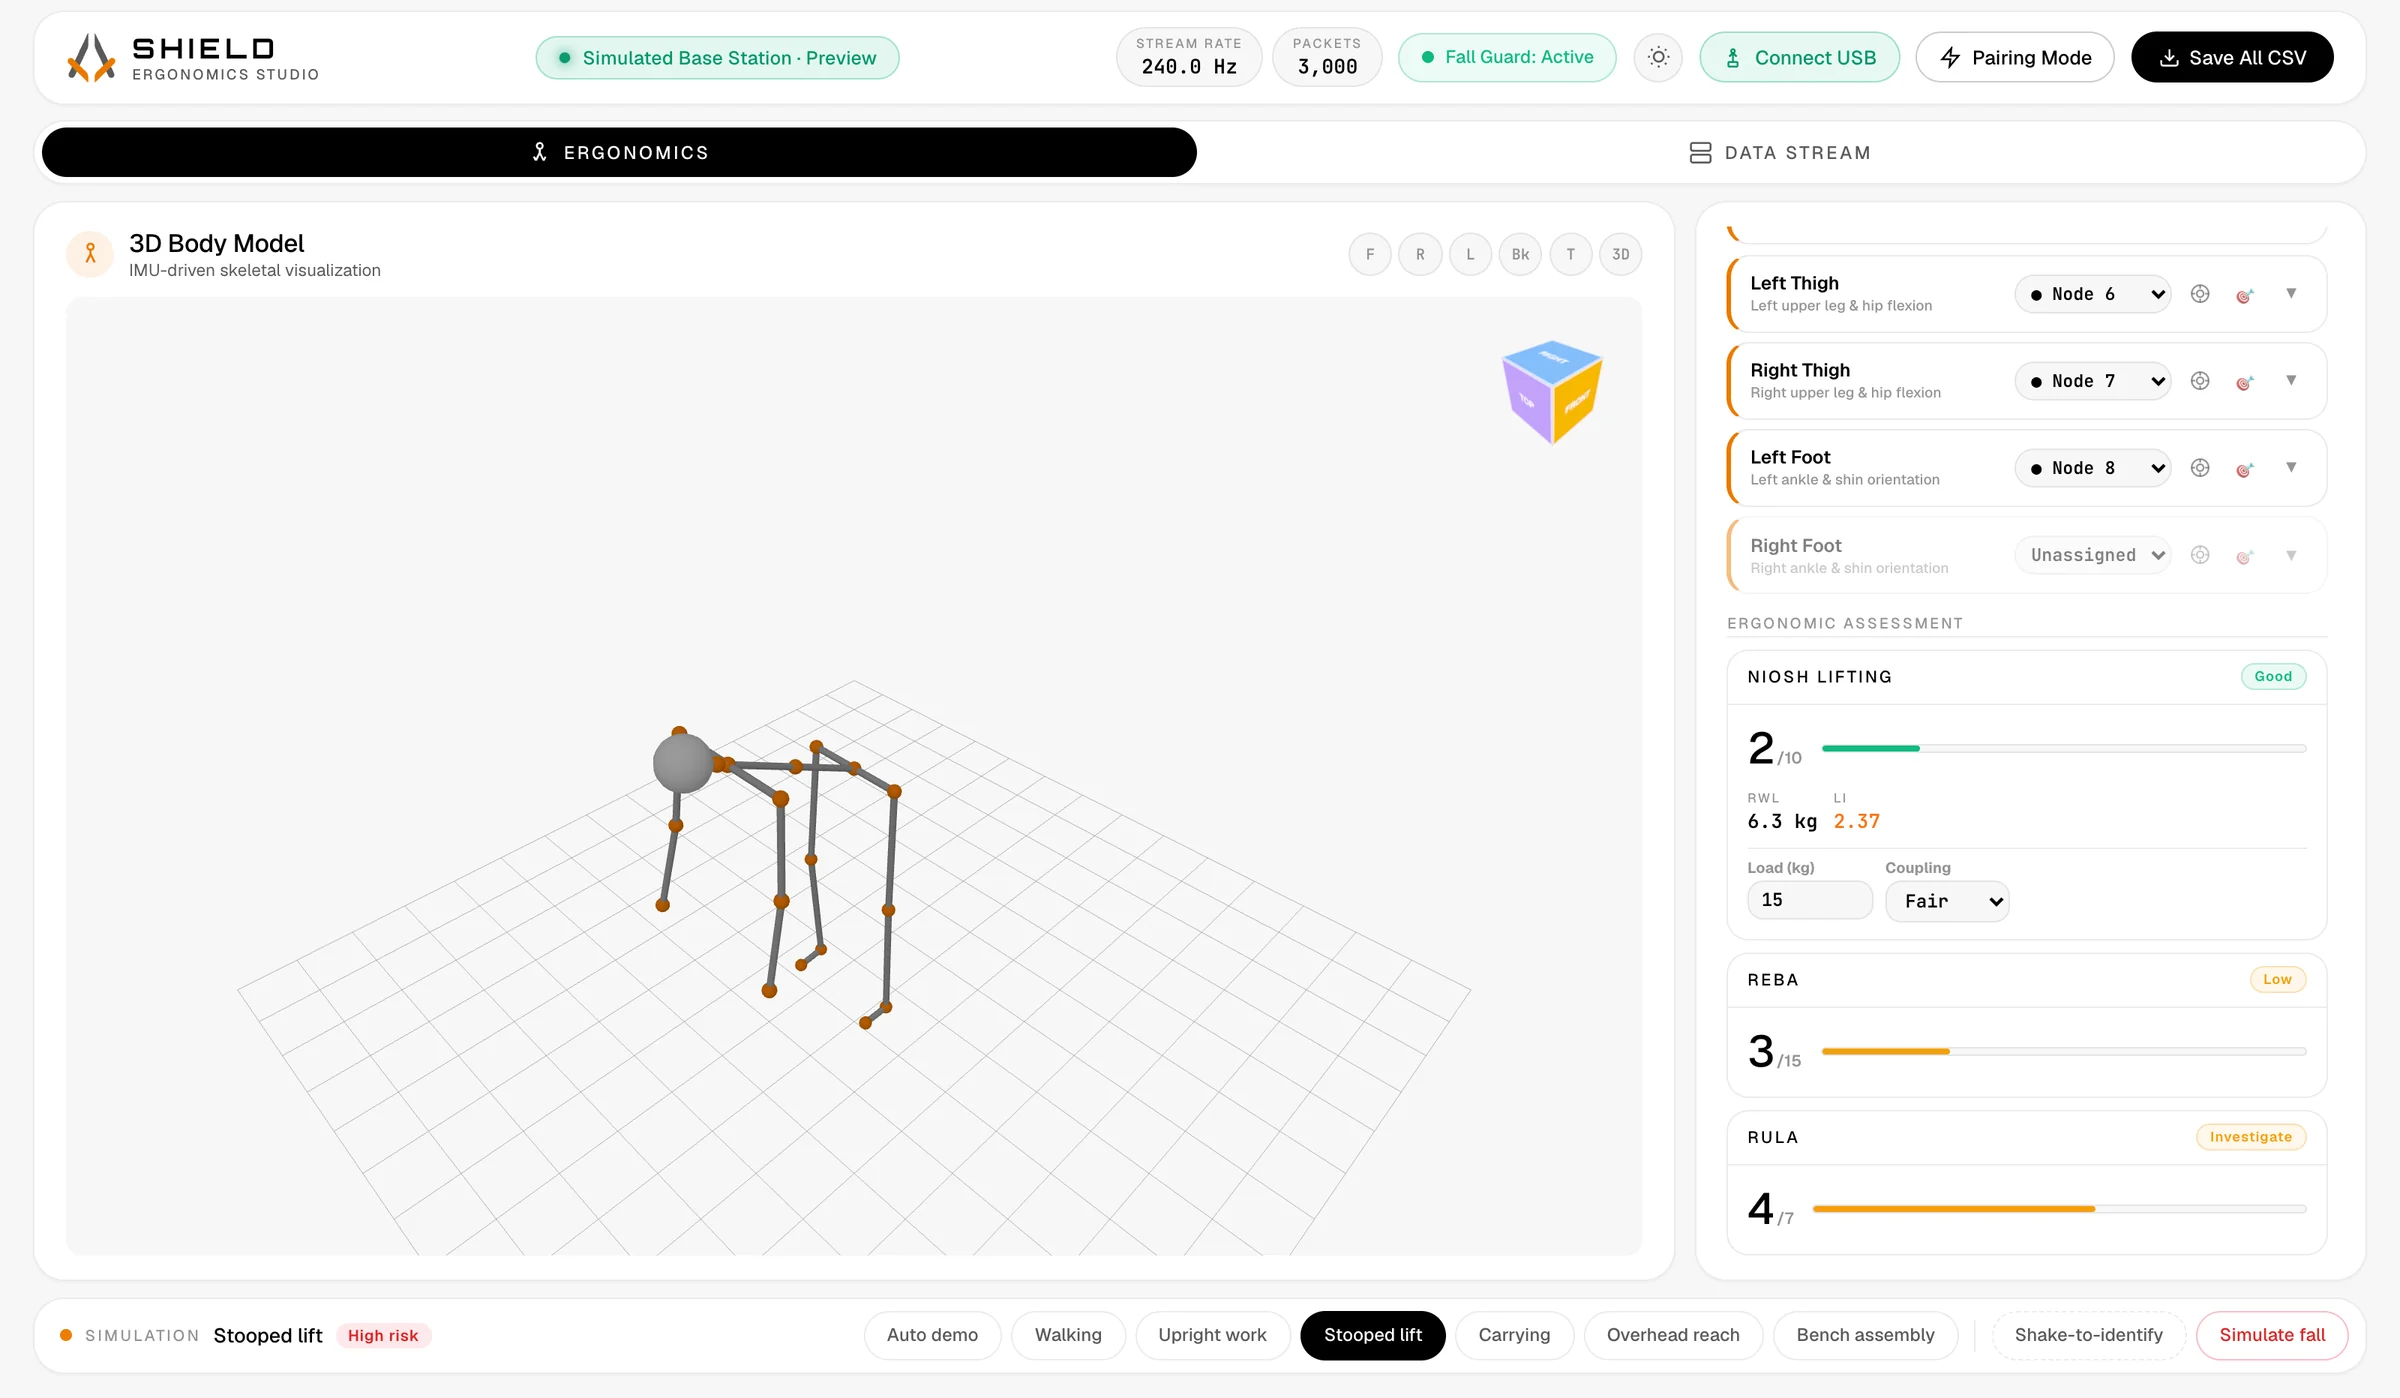Viewport: 2400px width, 1398px height.
Task: Click Connect USB button
Action: pos(1800,58)
